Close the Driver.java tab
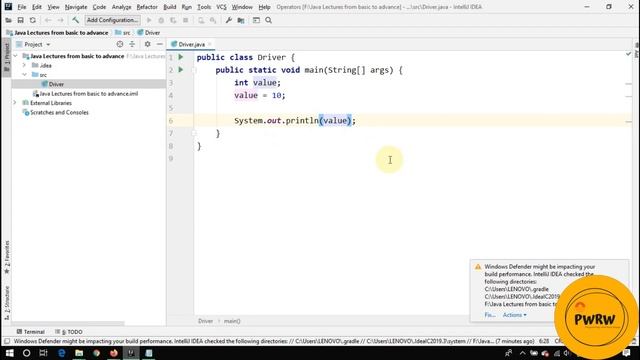640x360 pixels. click(210, 44)
